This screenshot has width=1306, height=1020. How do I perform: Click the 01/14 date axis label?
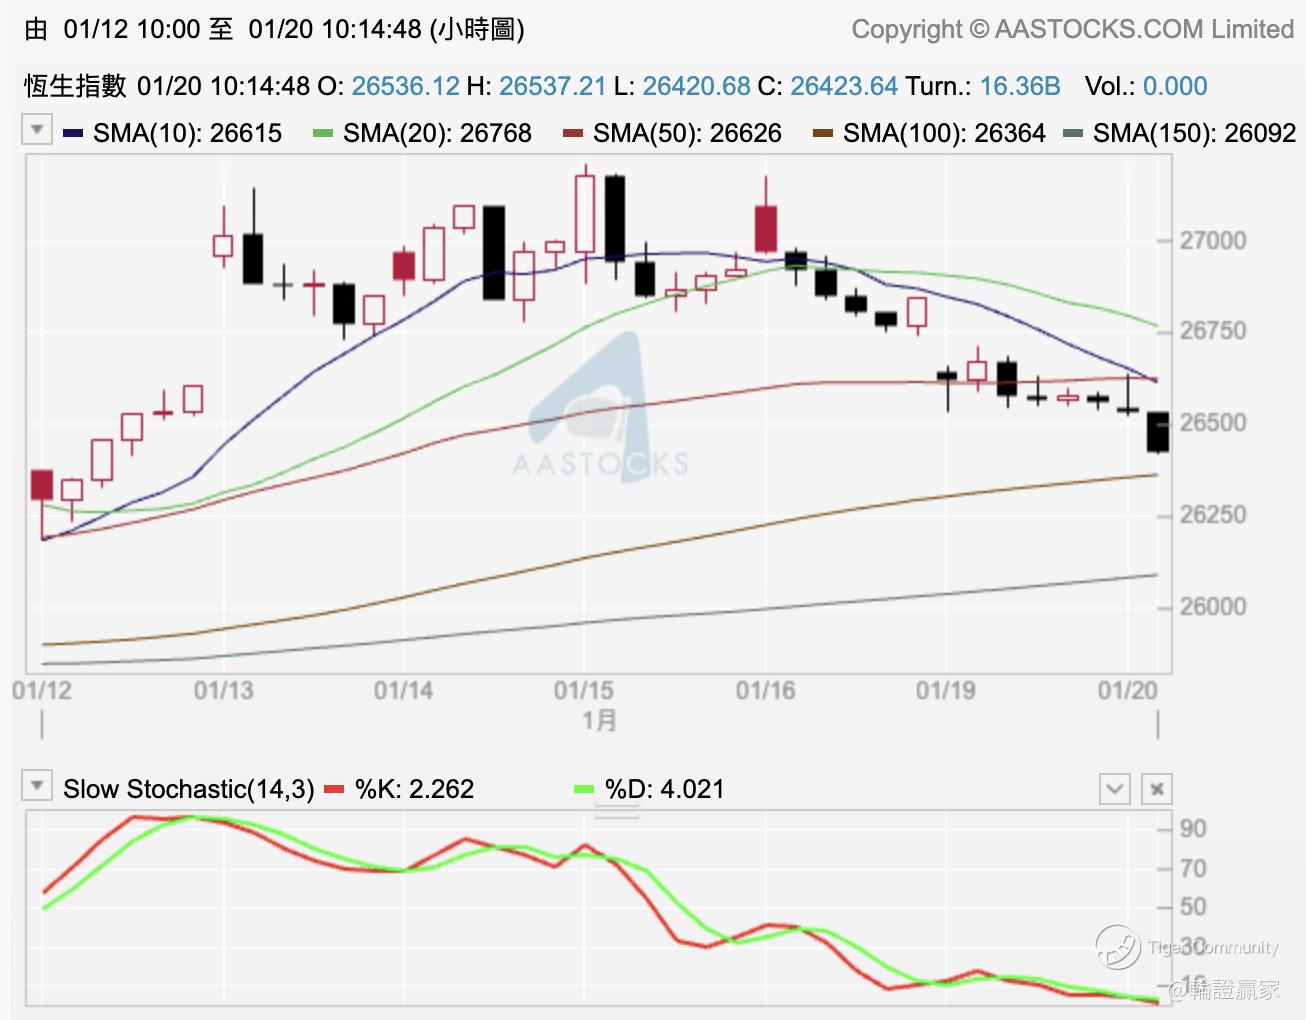[403, 691]
